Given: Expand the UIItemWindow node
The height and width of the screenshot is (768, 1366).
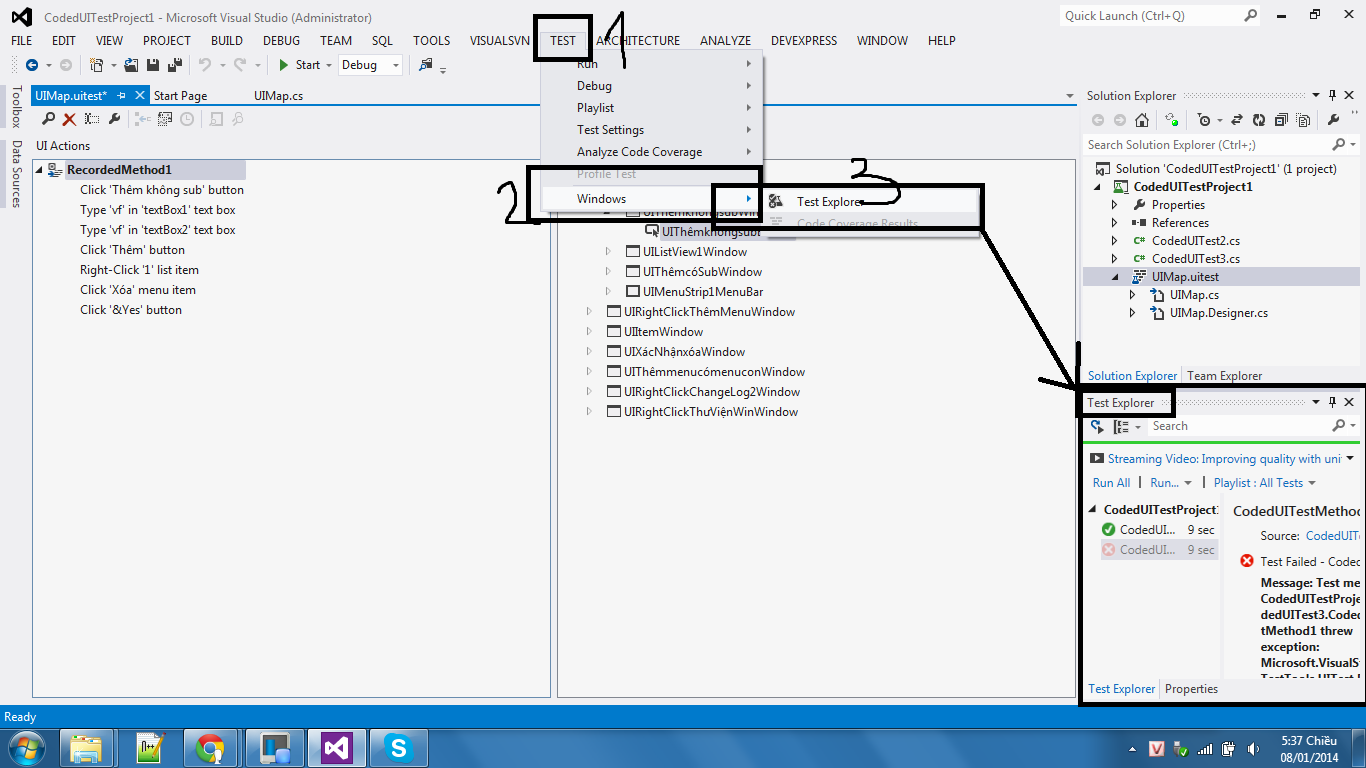Looking at the screenshot, I should [x=589, y=332].
